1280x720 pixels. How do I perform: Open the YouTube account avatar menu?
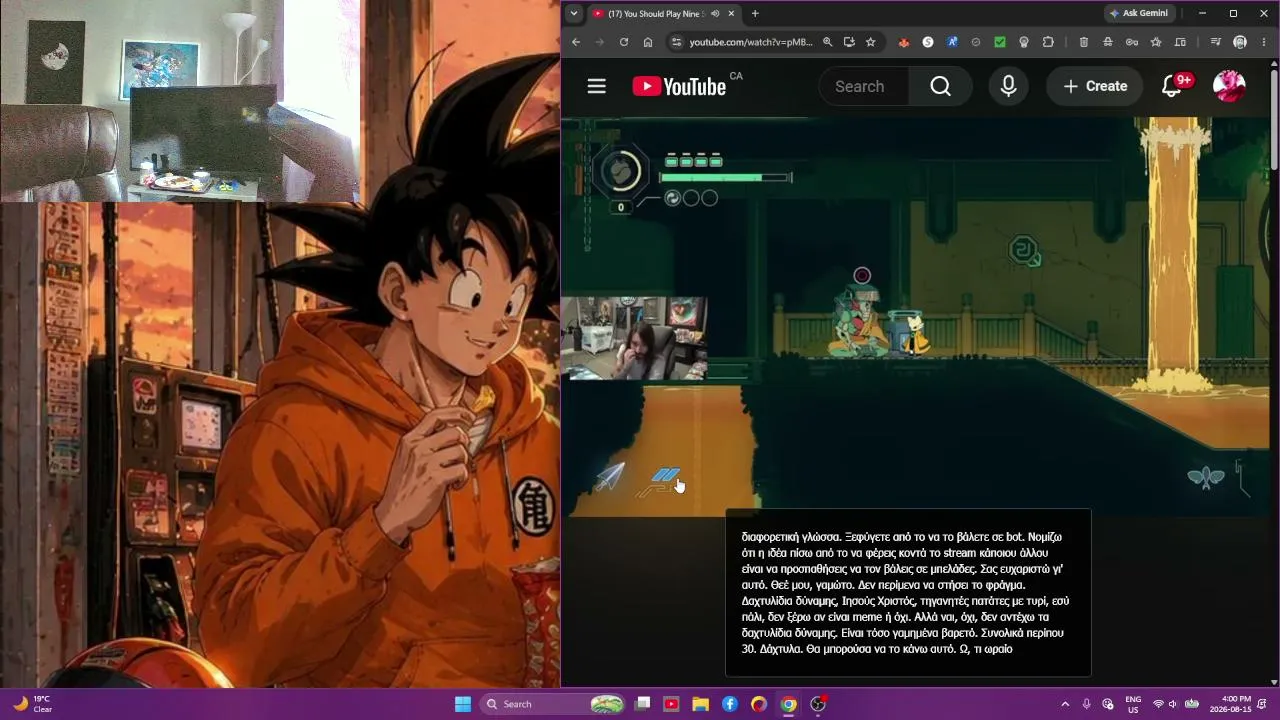tap(1229, 86)
